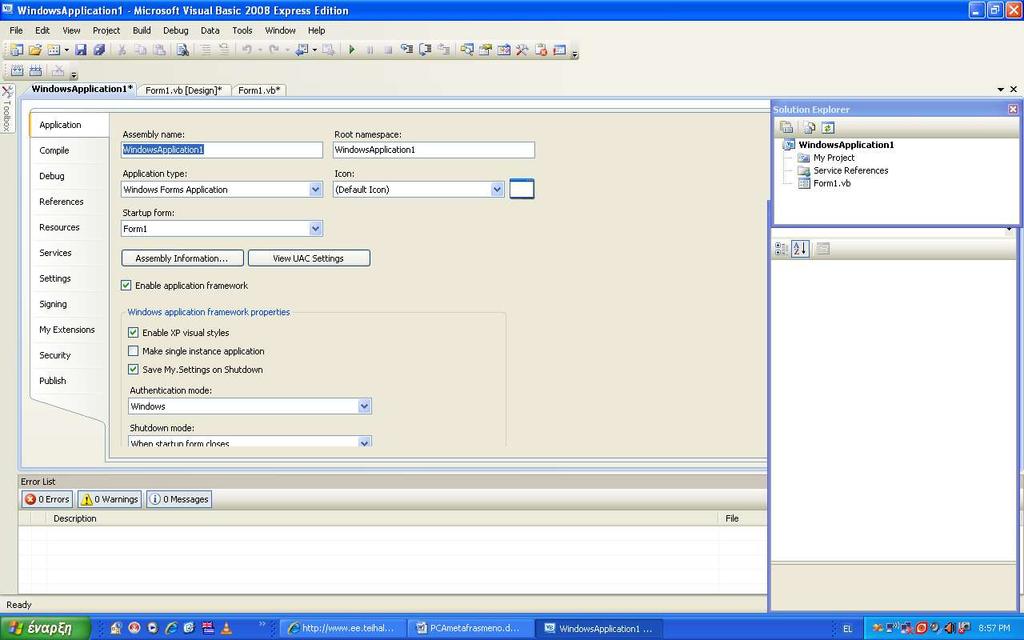The image size is (1024, 640).
Task: Check Make single instance application
Action: coord(133,351)
